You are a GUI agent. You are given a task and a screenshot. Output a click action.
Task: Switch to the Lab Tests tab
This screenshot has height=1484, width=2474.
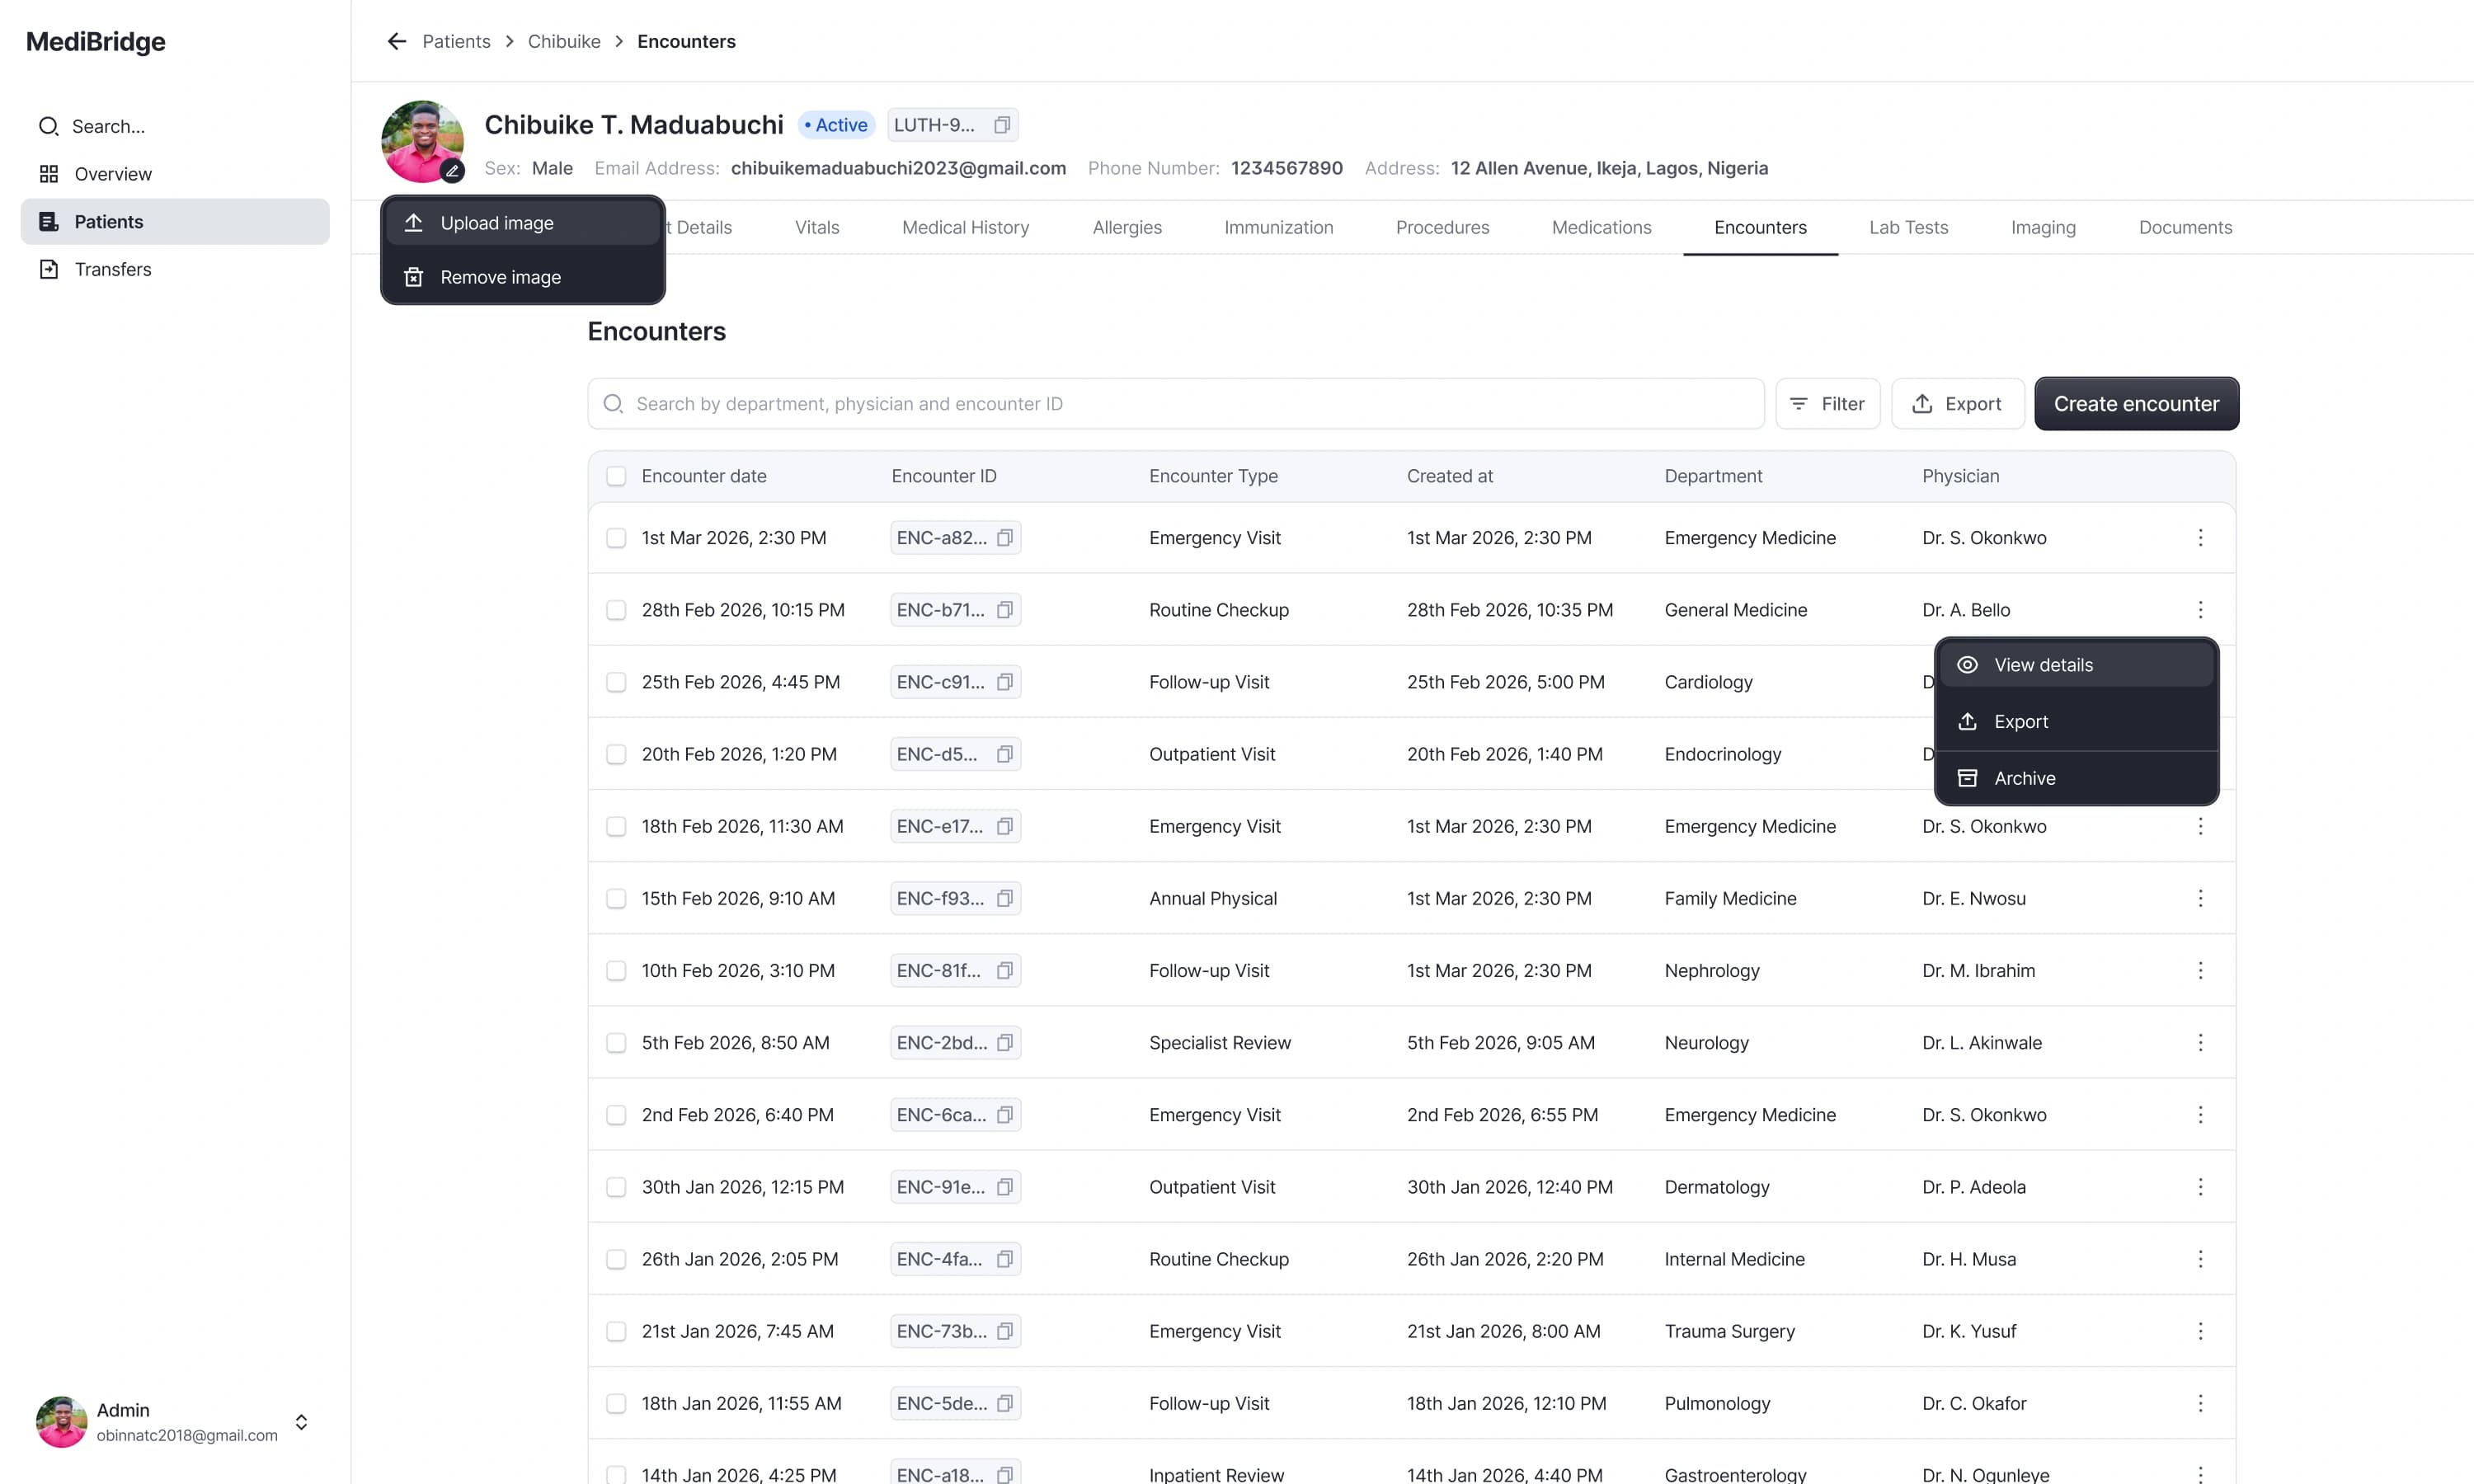click(1908, 227)
